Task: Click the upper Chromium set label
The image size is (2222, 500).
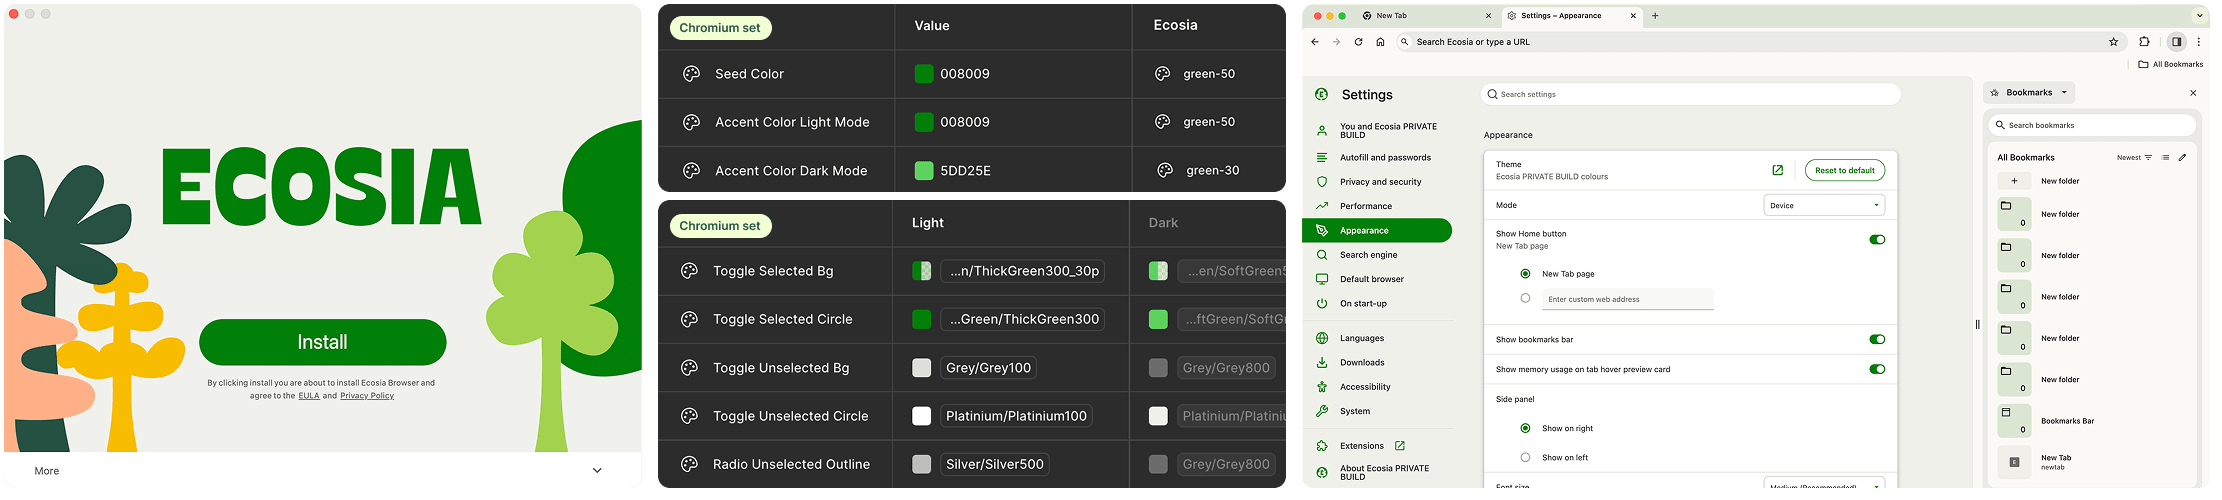Action: (720, 28)
